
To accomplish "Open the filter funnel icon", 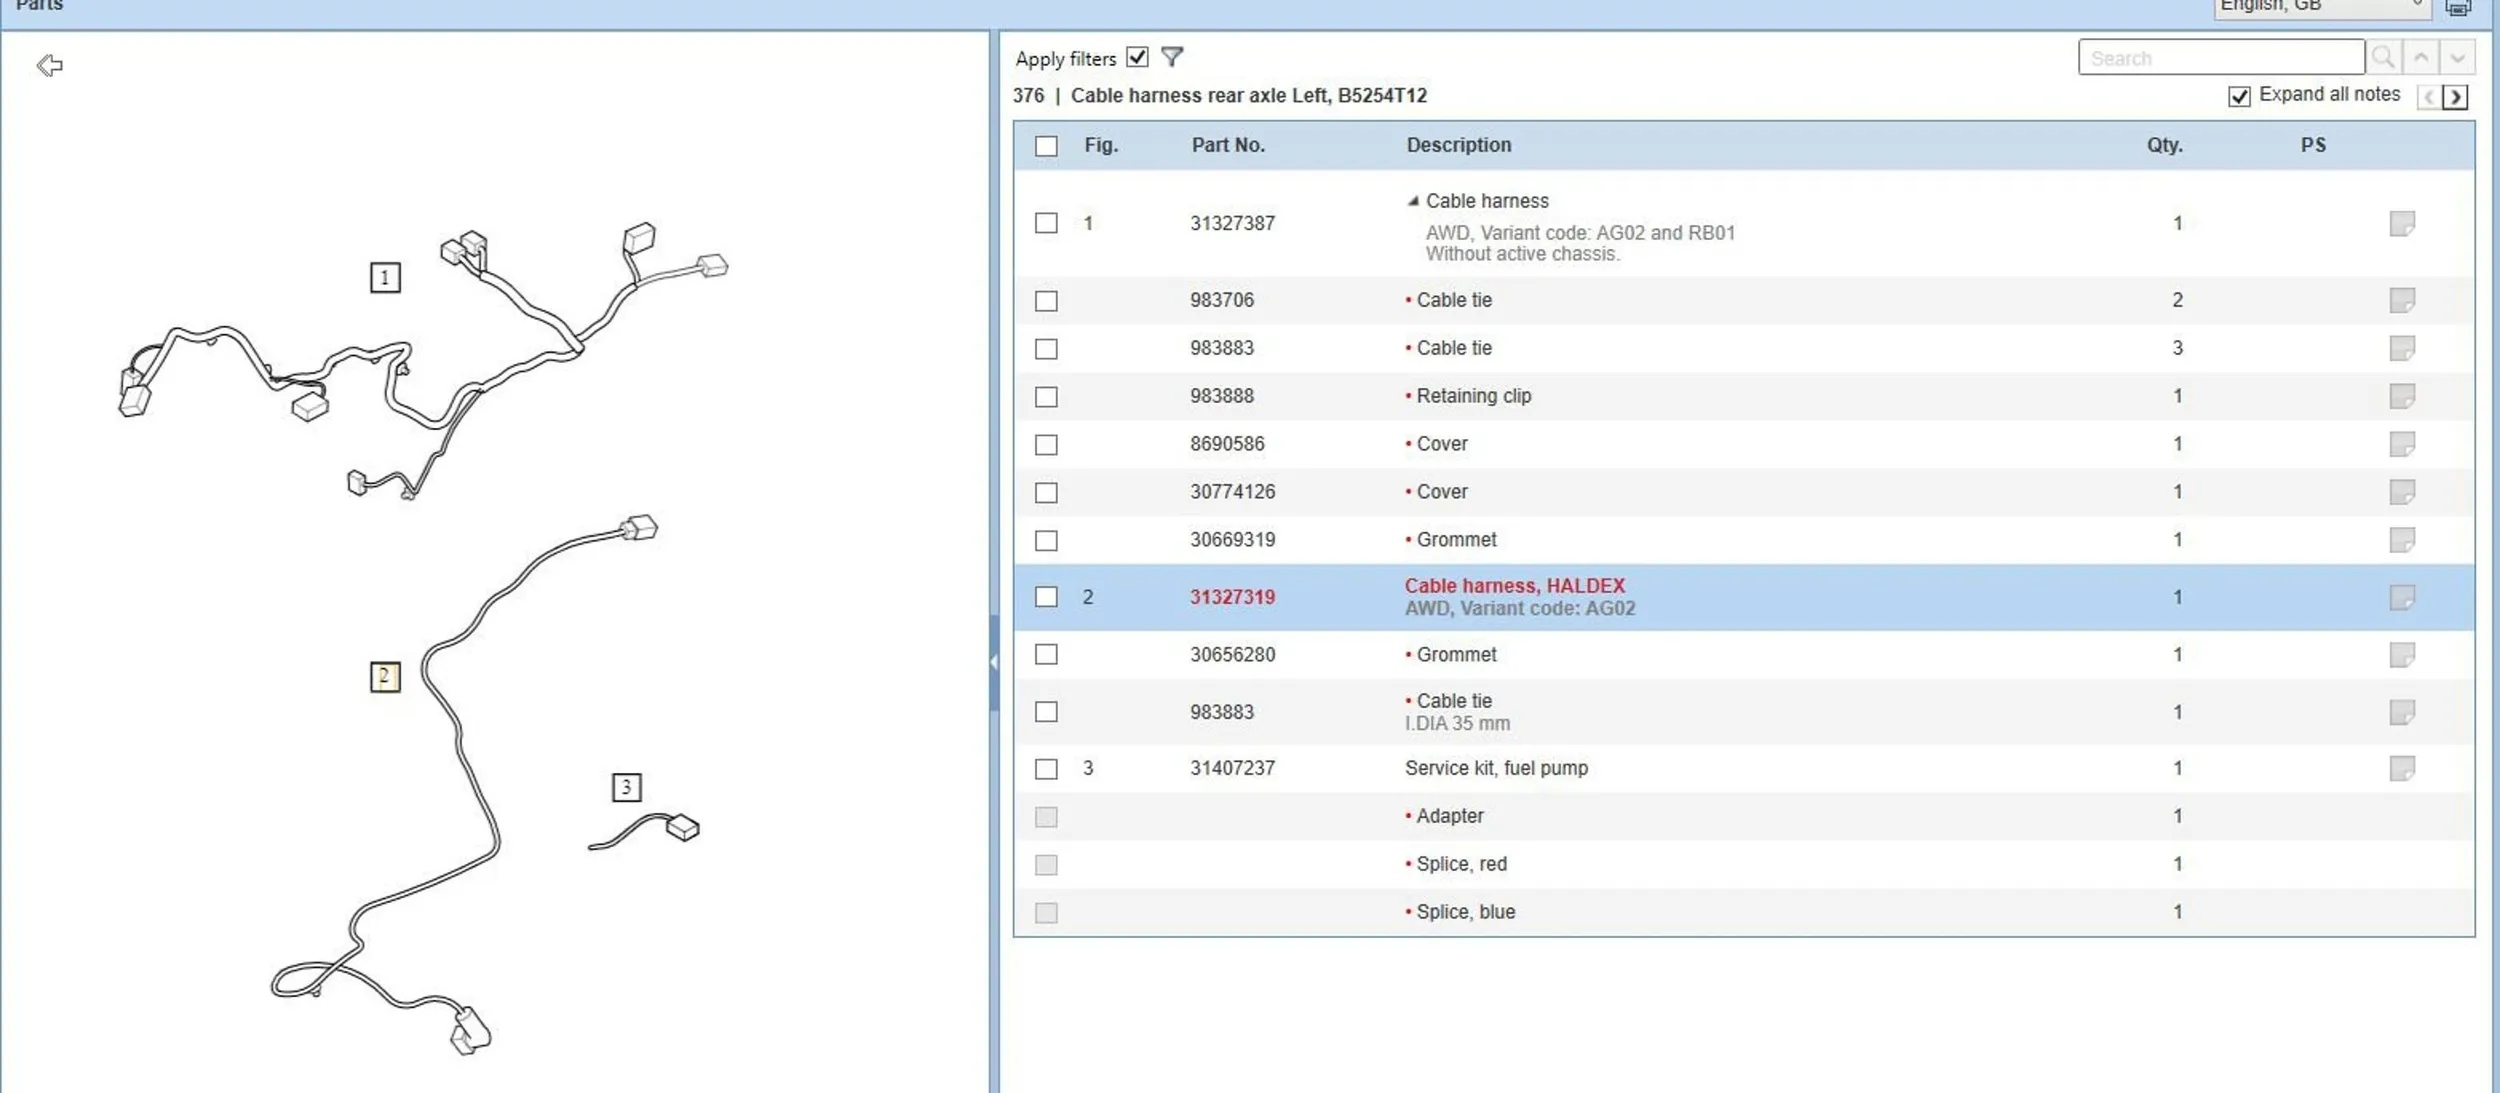I will coord(1172,57).
